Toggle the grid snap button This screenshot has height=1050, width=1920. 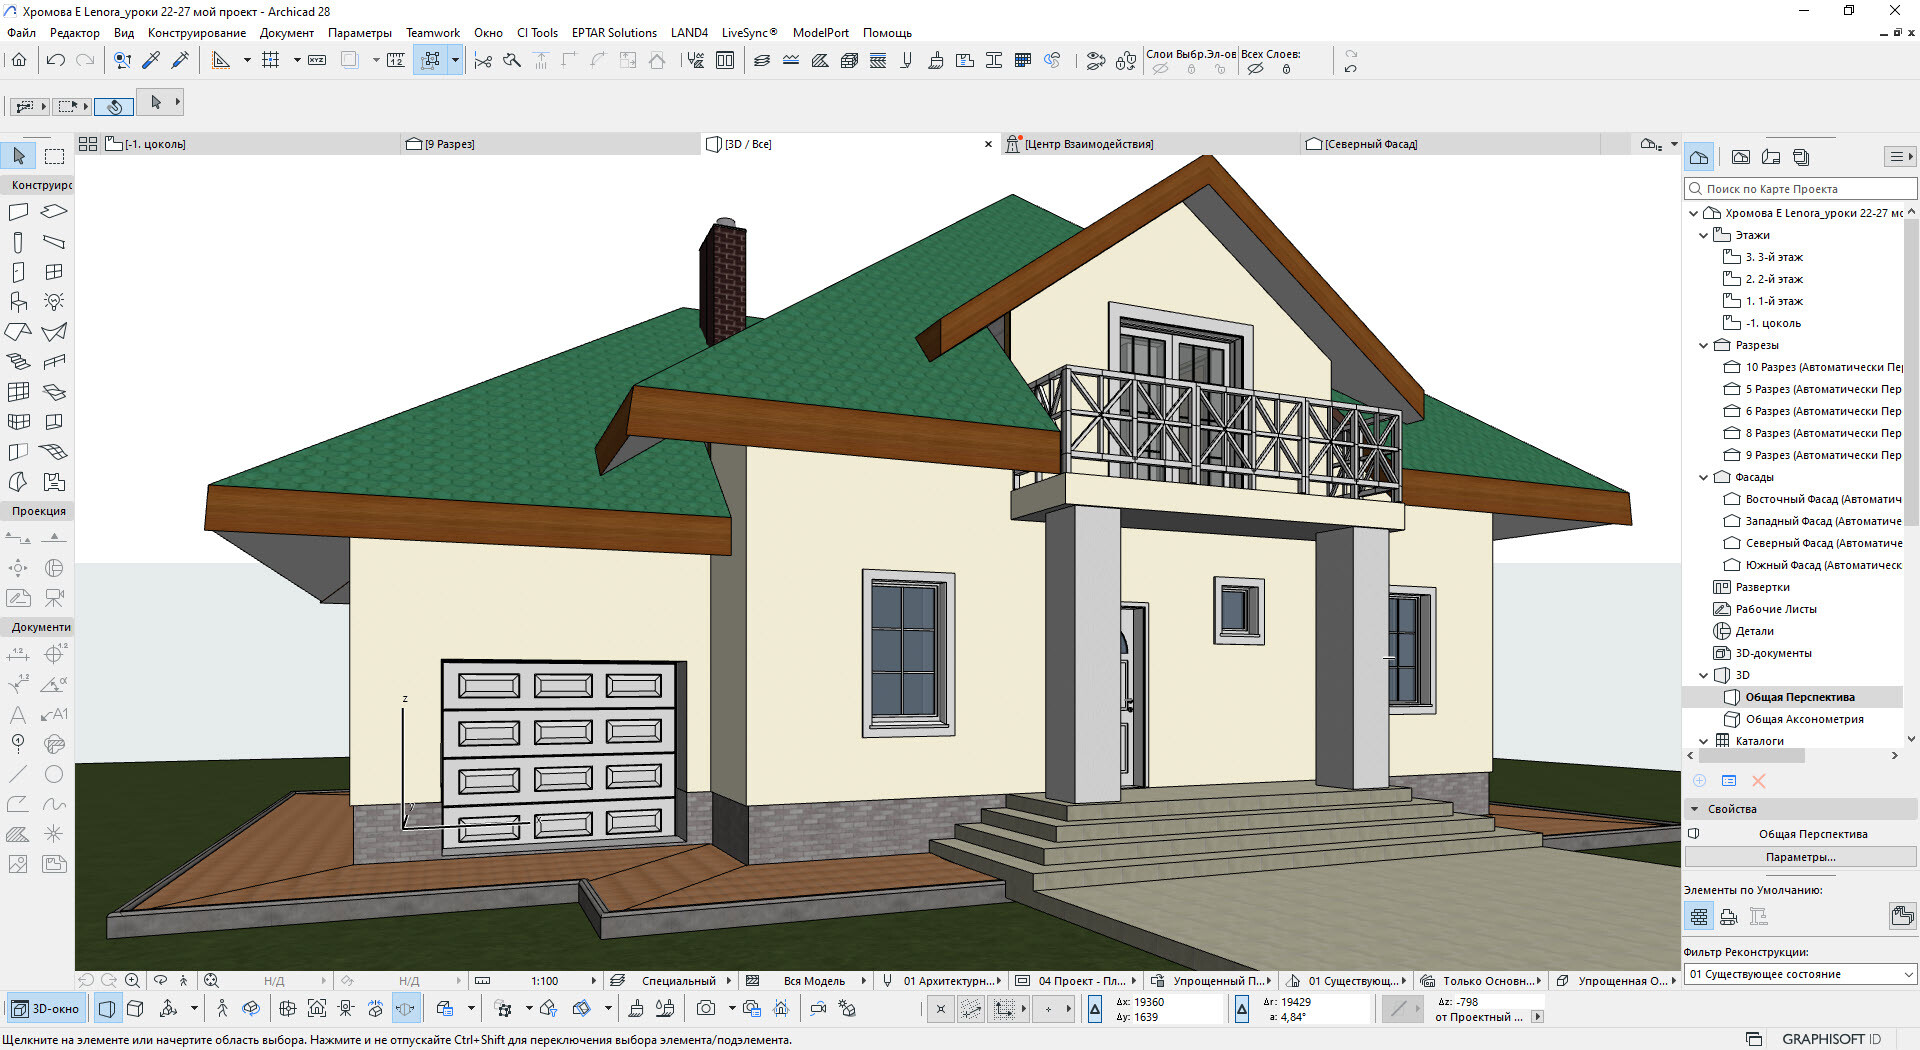pos(270,60)
